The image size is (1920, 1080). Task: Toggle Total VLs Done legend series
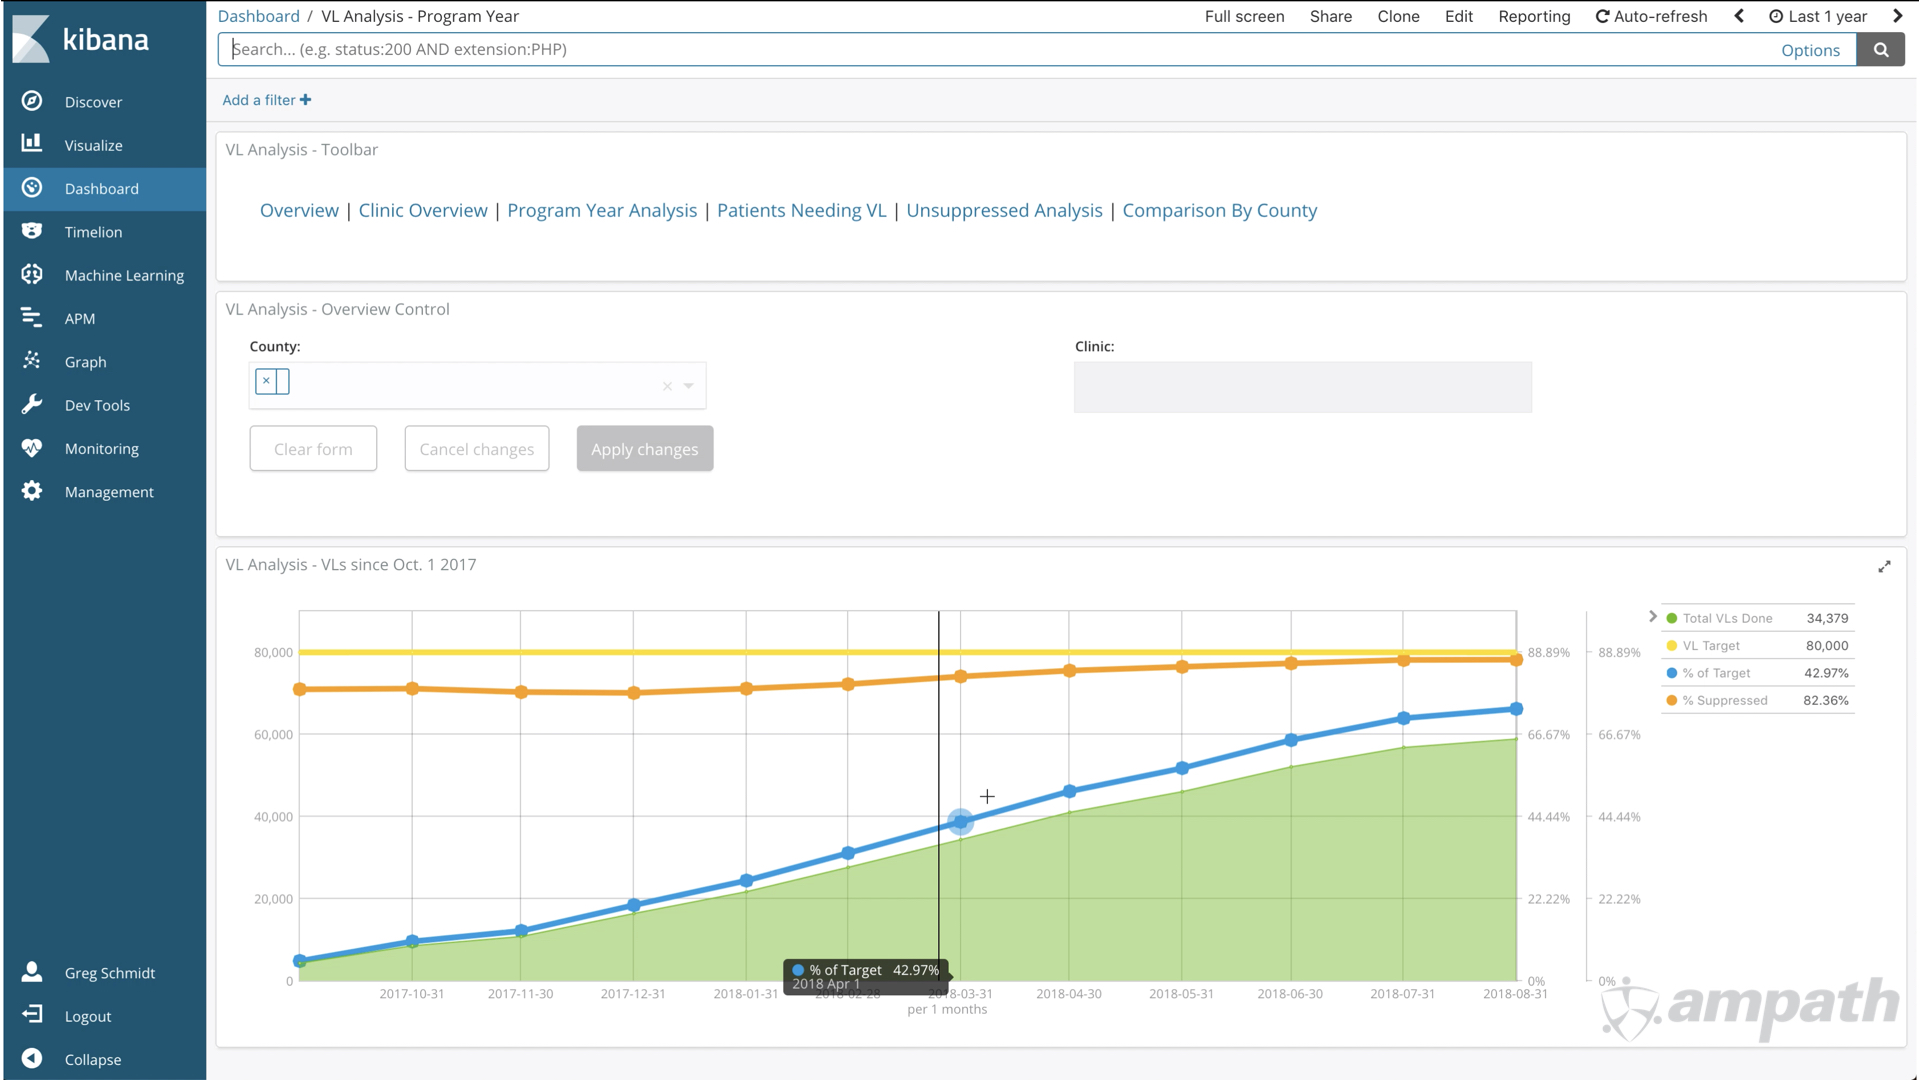pyautogui.click(x=1726, y=618)
